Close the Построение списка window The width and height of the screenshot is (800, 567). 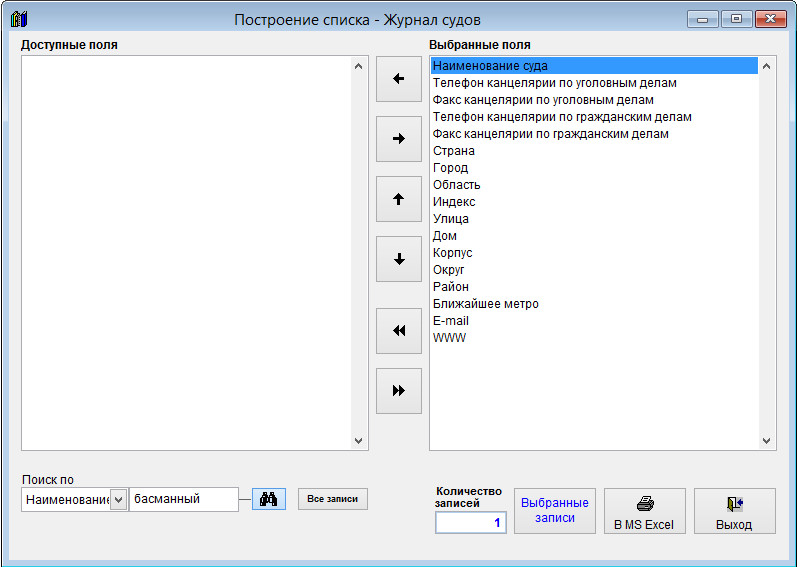[x=770, y=19]
